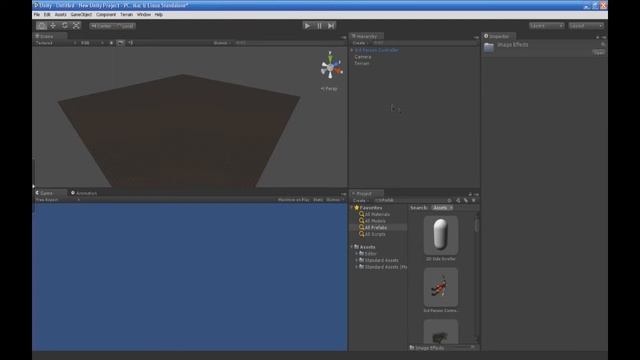Viewport: 640px width, 360px height.
Task: Select the 3rd Person Controller prefab thumbnail
Action: [x=441, y=287]
